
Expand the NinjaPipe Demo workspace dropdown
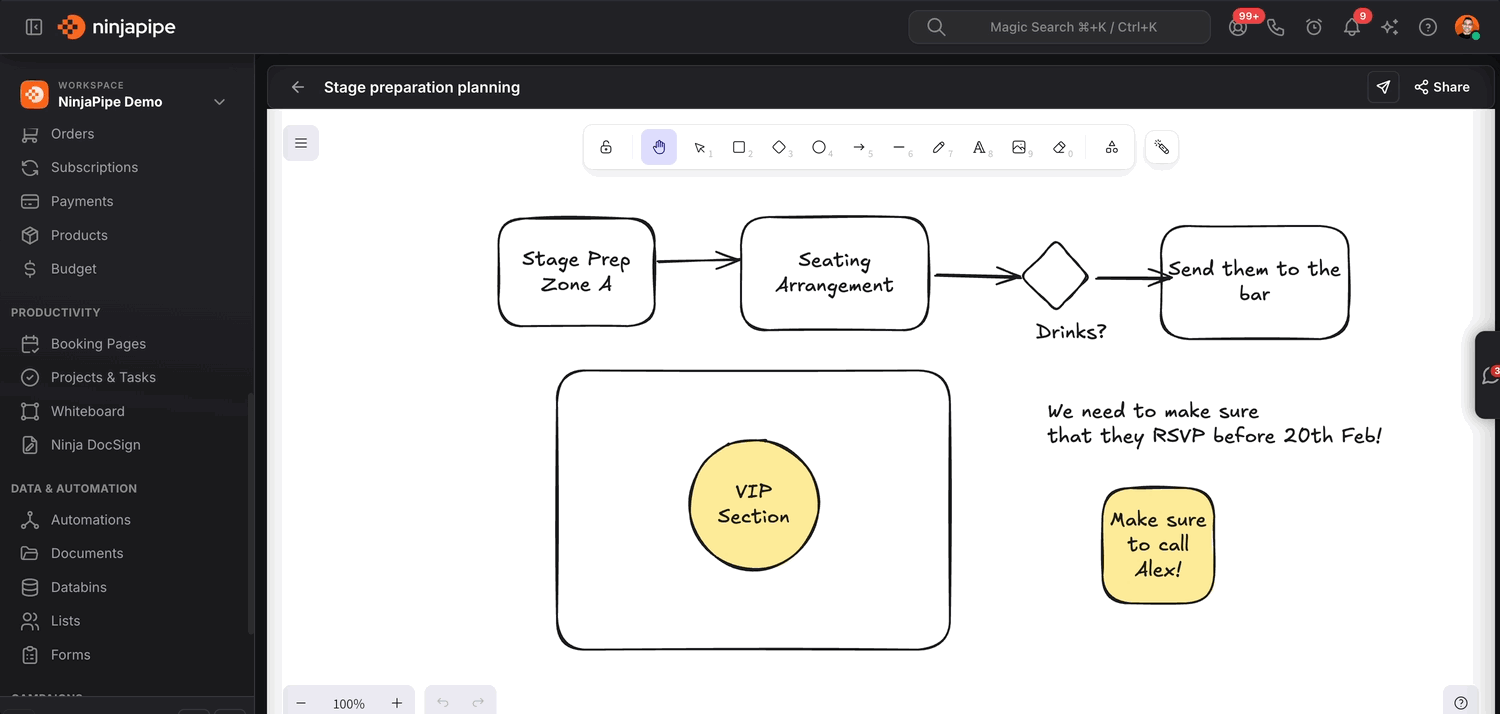click(220, 102)
